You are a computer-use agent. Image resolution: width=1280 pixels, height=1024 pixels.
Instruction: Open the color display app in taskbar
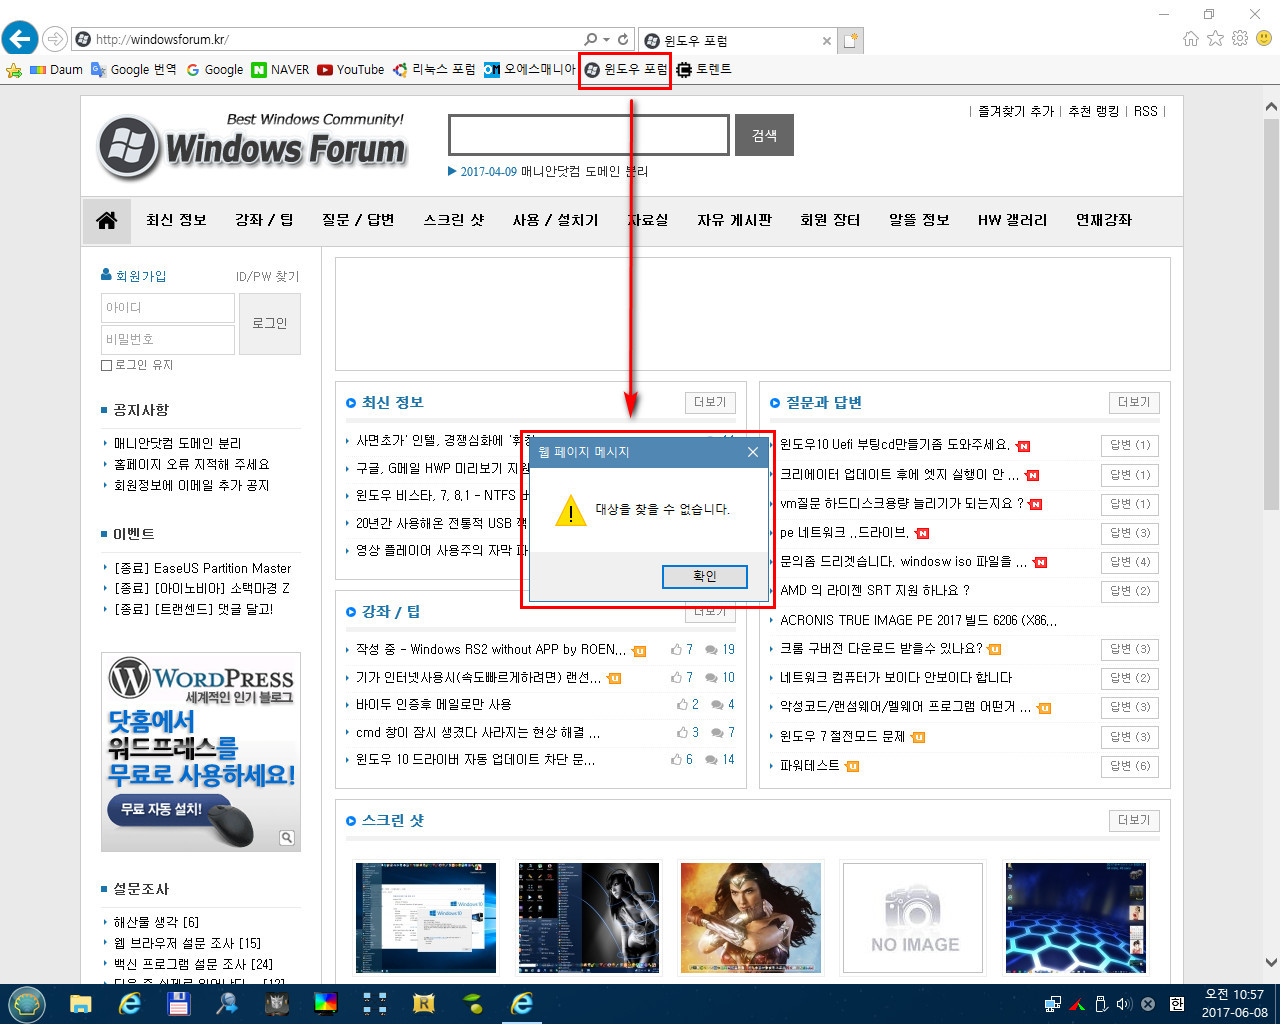326,1004
